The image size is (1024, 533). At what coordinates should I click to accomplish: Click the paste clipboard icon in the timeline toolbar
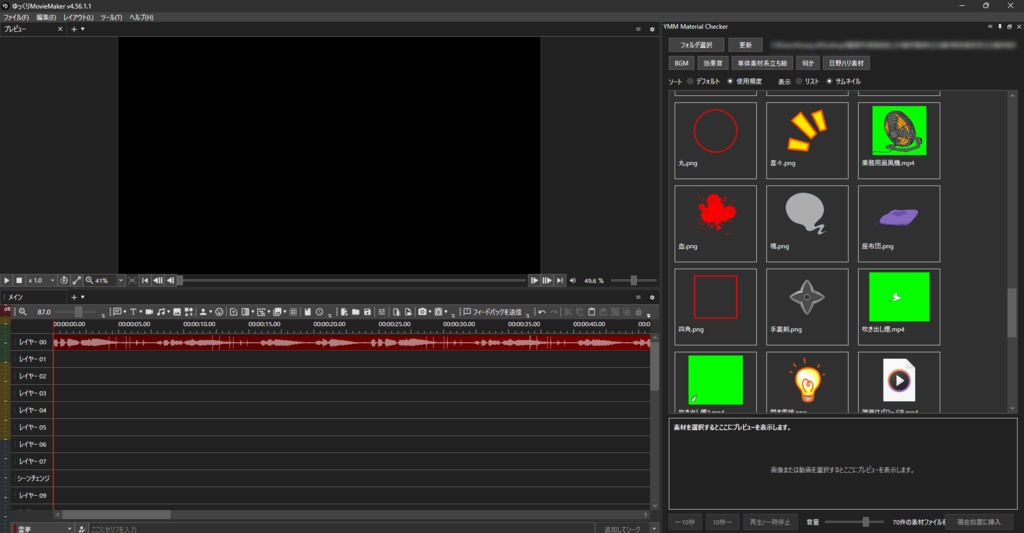point(592,312)
